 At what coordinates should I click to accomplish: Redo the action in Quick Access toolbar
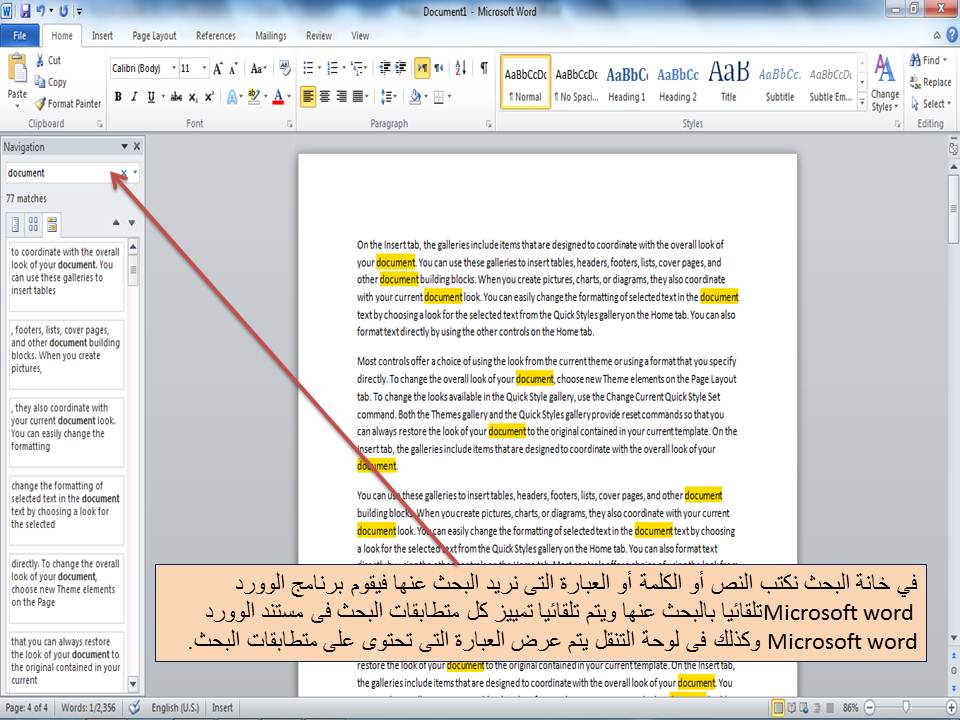[63, 10]
